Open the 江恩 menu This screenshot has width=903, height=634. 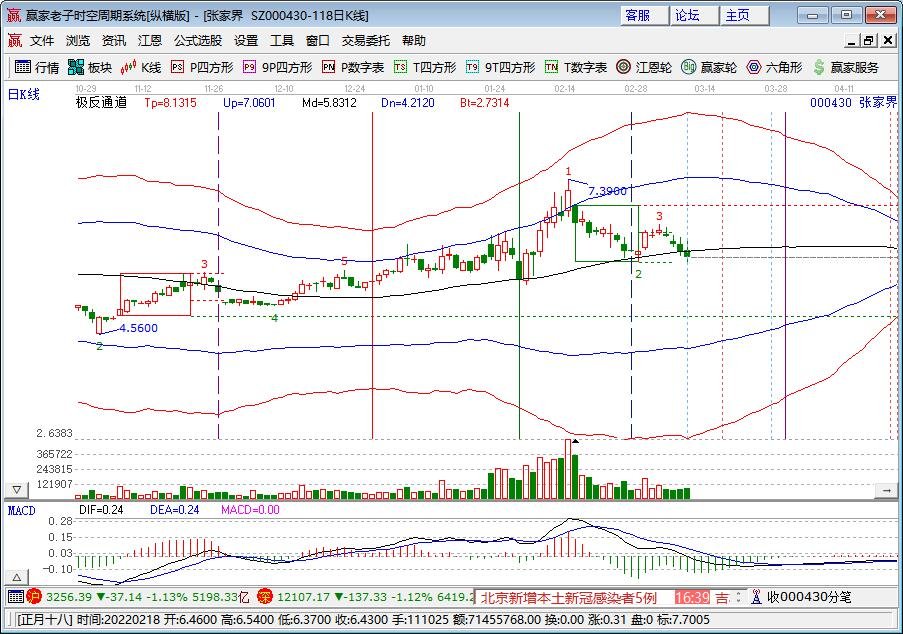coord(150,40)
